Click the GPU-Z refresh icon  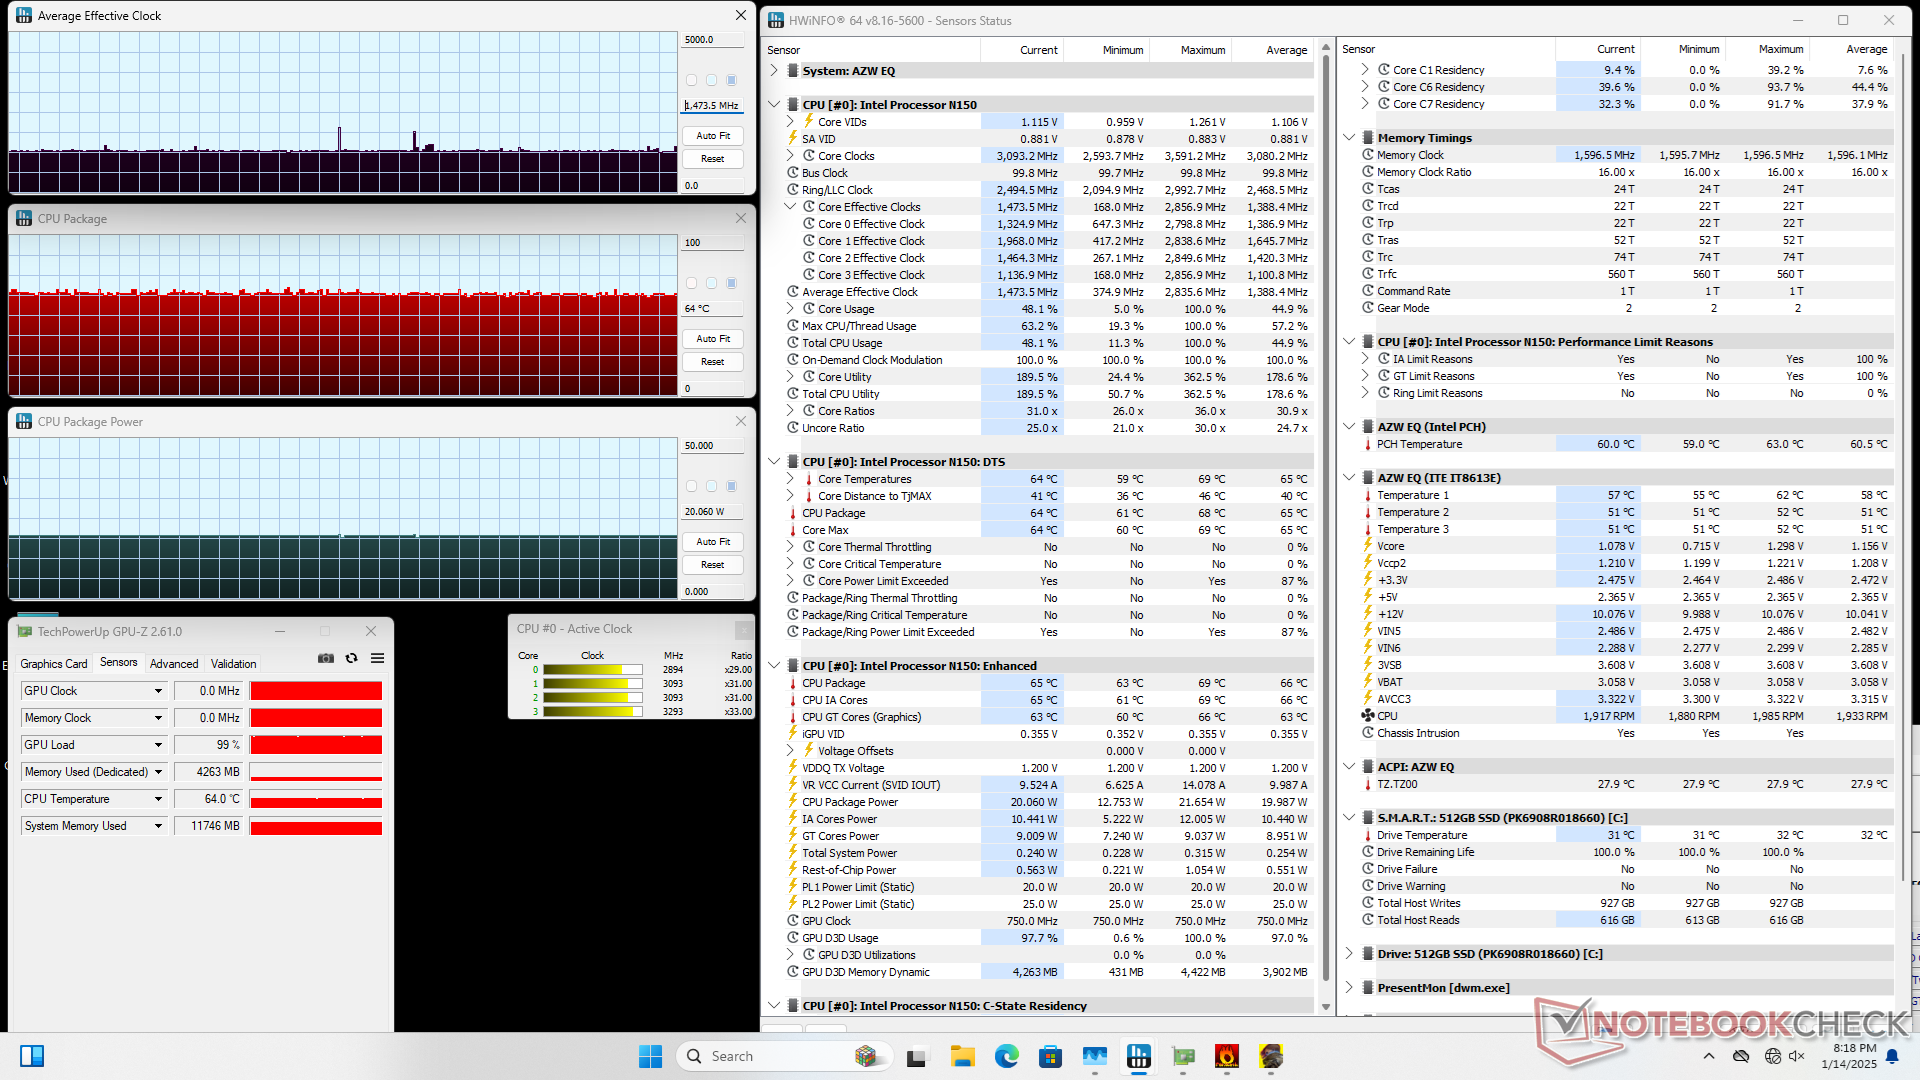[351, 658]
